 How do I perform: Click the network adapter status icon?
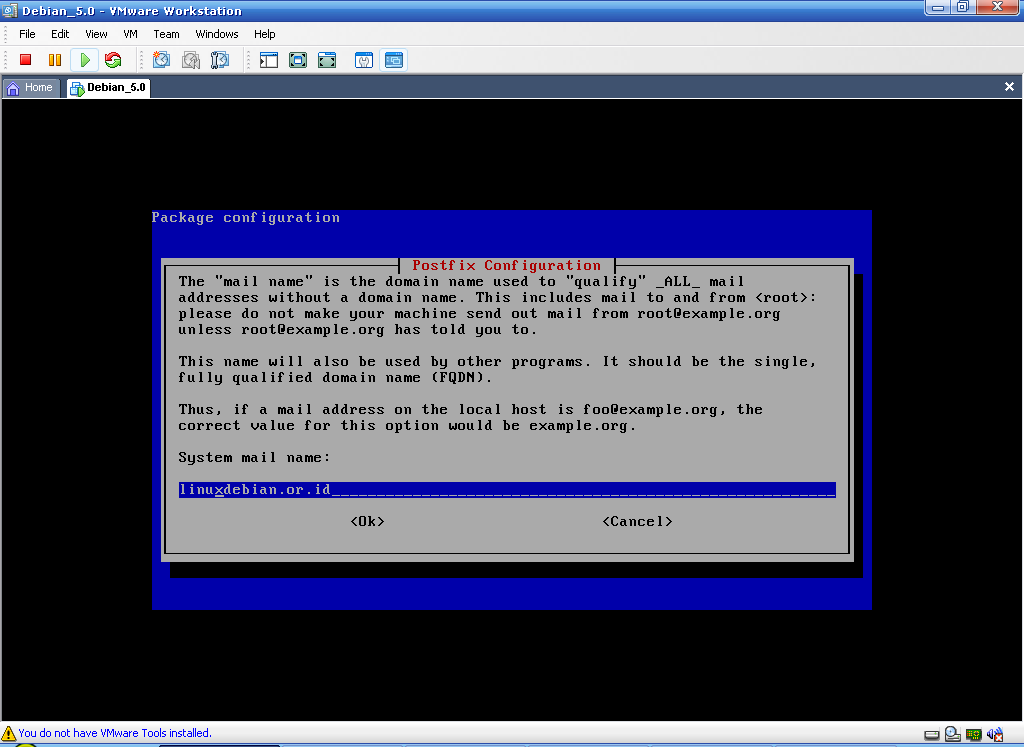click(974, 735)
